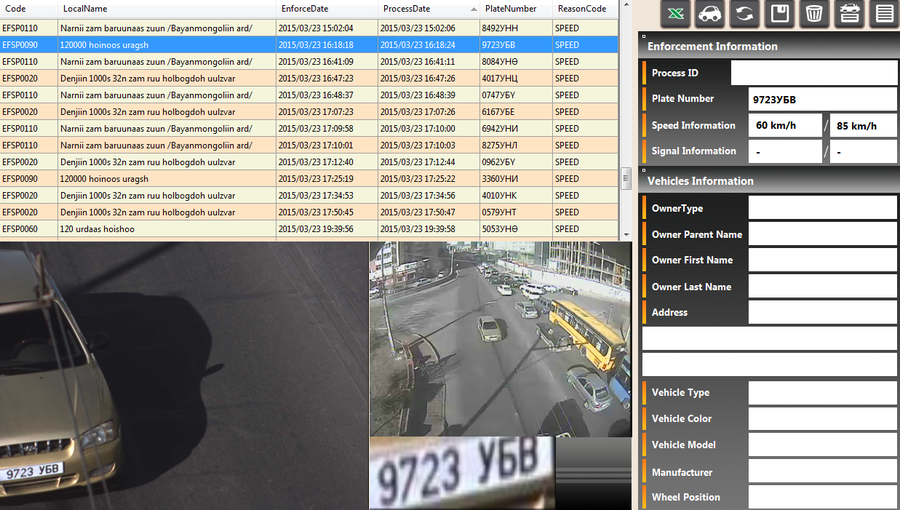Image resolution: width=900 pixels, height=510 pixels.
Task: Click the Owner Parent Name field
Action: (822, 234)
